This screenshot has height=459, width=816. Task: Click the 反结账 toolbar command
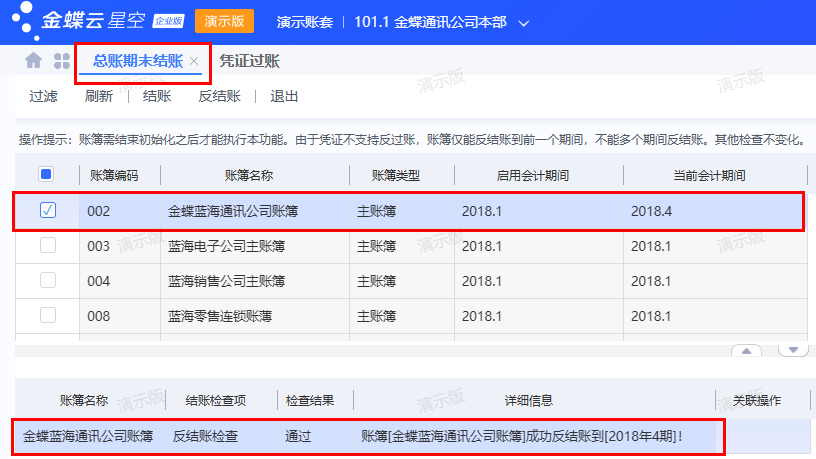tap(220, 96)
